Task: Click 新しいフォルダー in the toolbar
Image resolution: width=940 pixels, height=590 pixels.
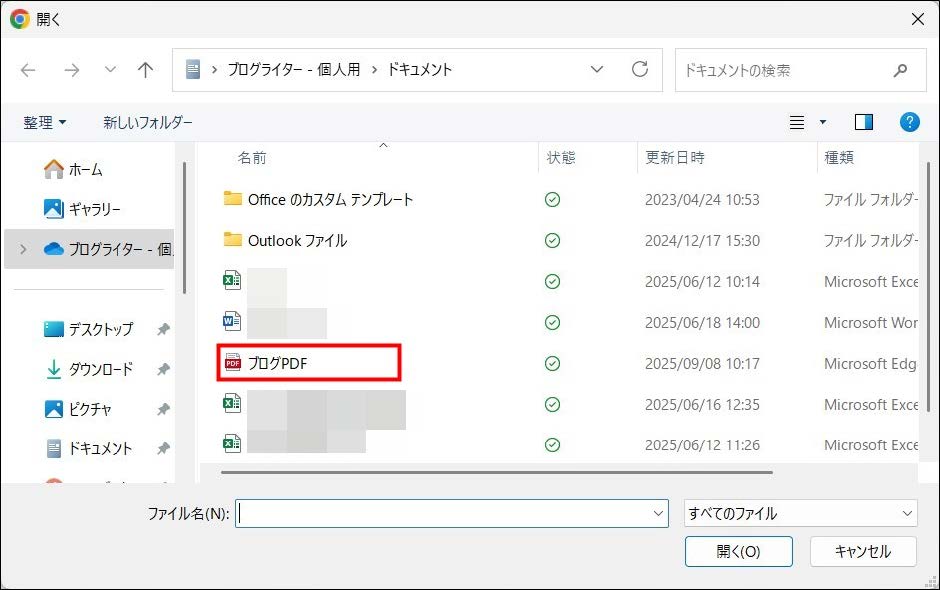Action: [x=148, y=122]
